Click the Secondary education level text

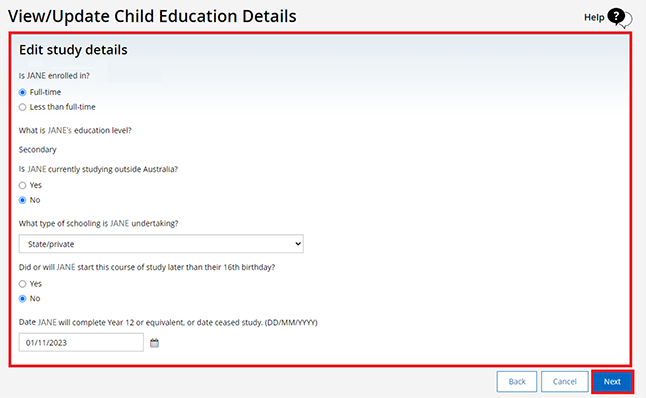click(37, 150)
